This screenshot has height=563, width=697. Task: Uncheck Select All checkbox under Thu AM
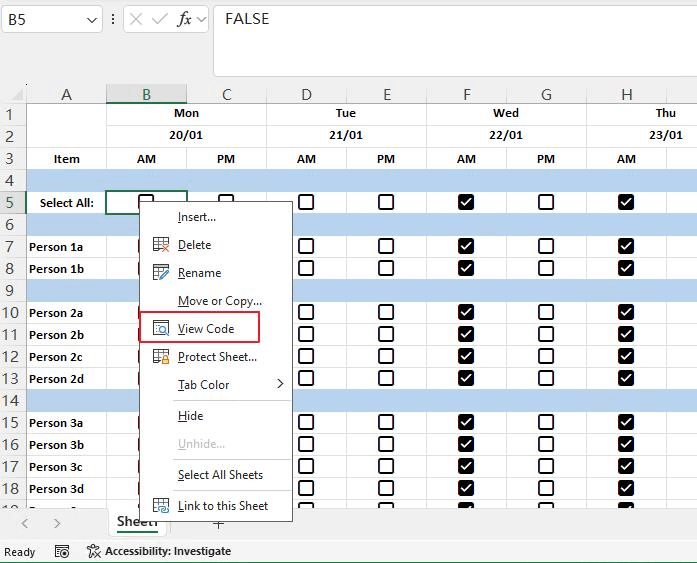click(x=626, y=202)
